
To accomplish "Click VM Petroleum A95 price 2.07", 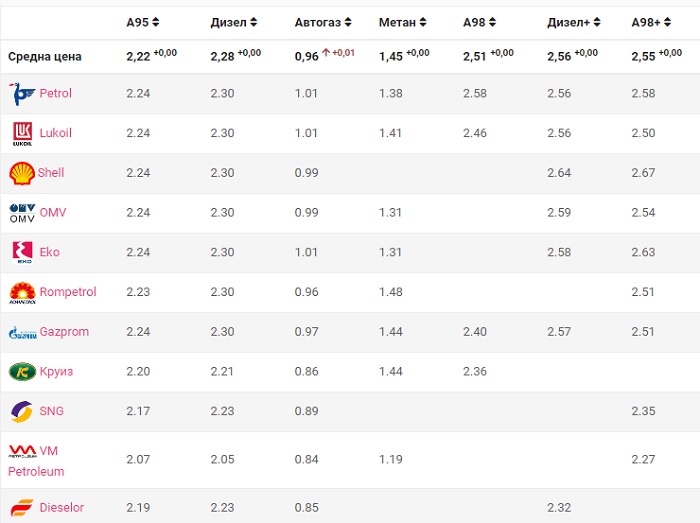I will click(138, 460).
